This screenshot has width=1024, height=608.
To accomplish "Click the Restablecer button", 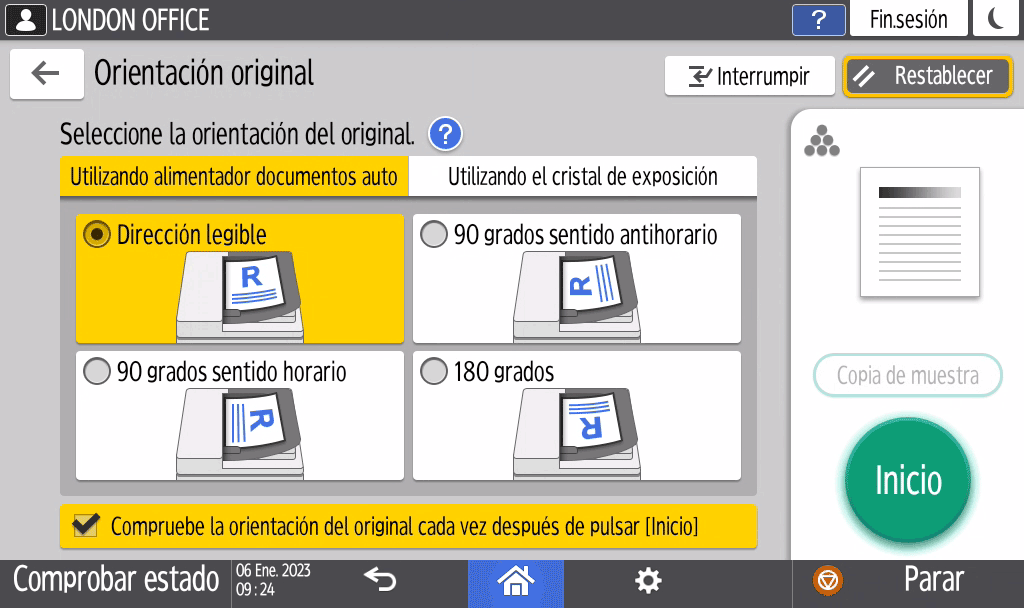I will click(927, 76).
